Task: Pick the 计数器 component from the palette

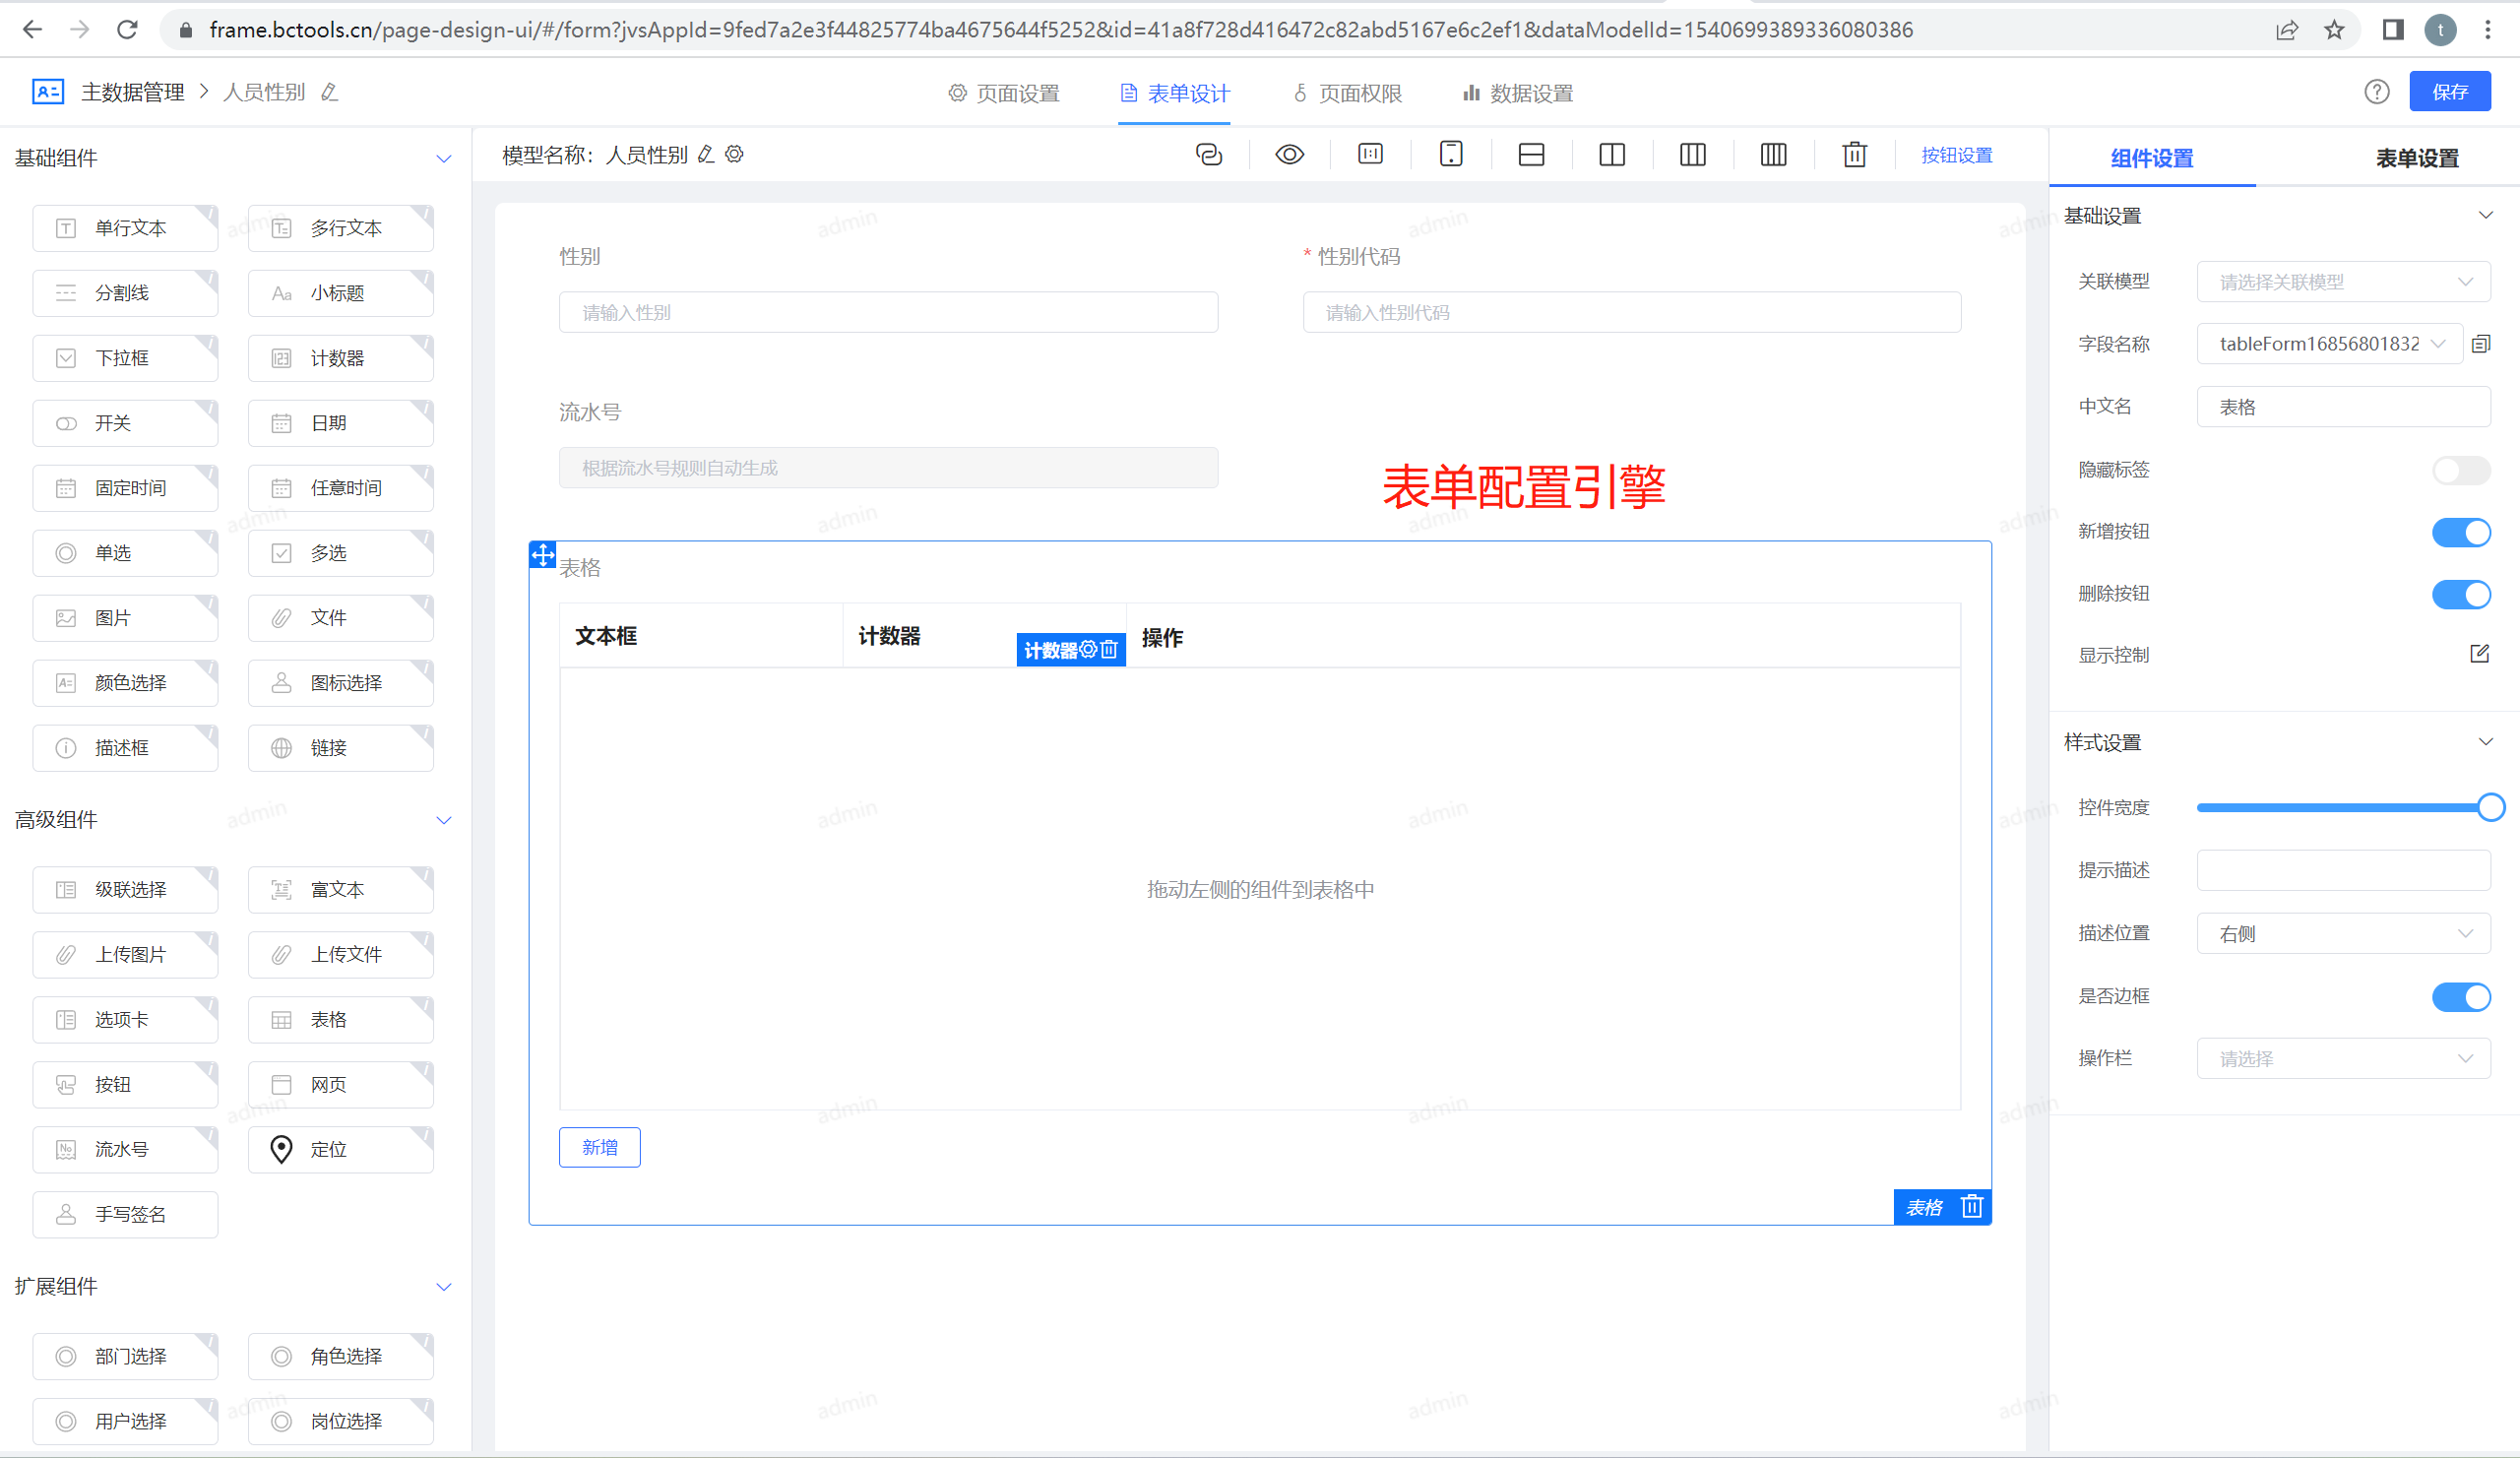Action: pos(341,358)
